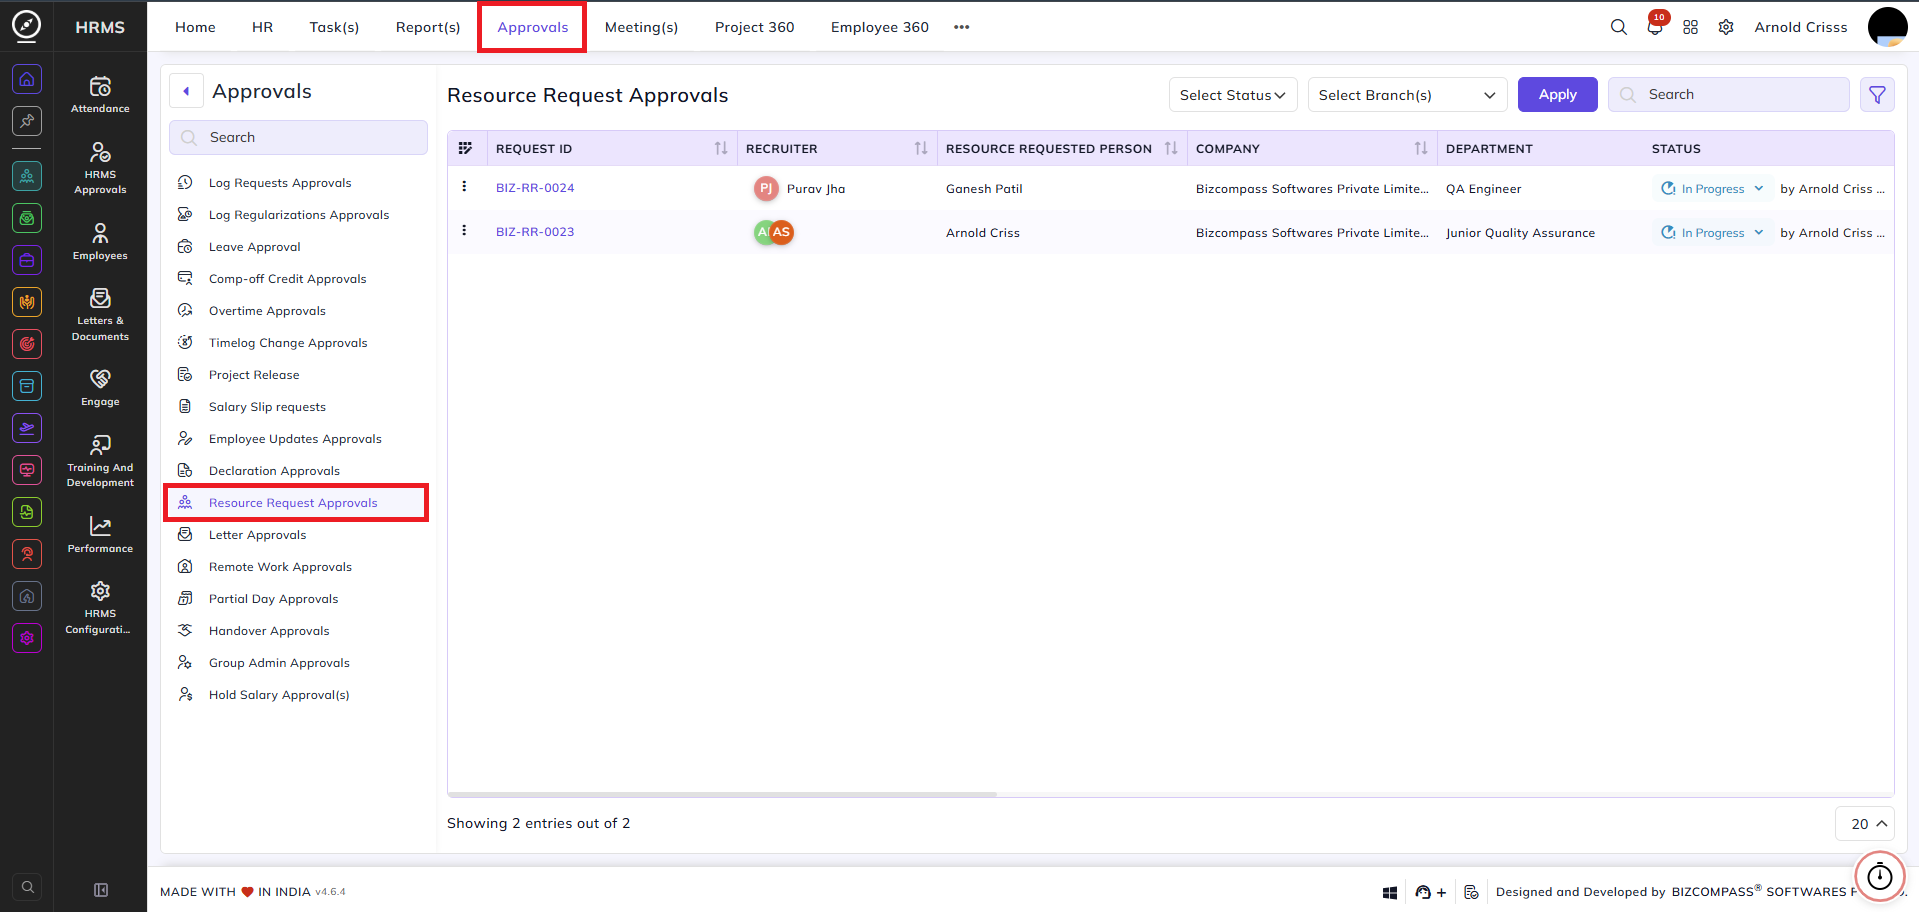Open the column chooser grid icon

[465, 148]
